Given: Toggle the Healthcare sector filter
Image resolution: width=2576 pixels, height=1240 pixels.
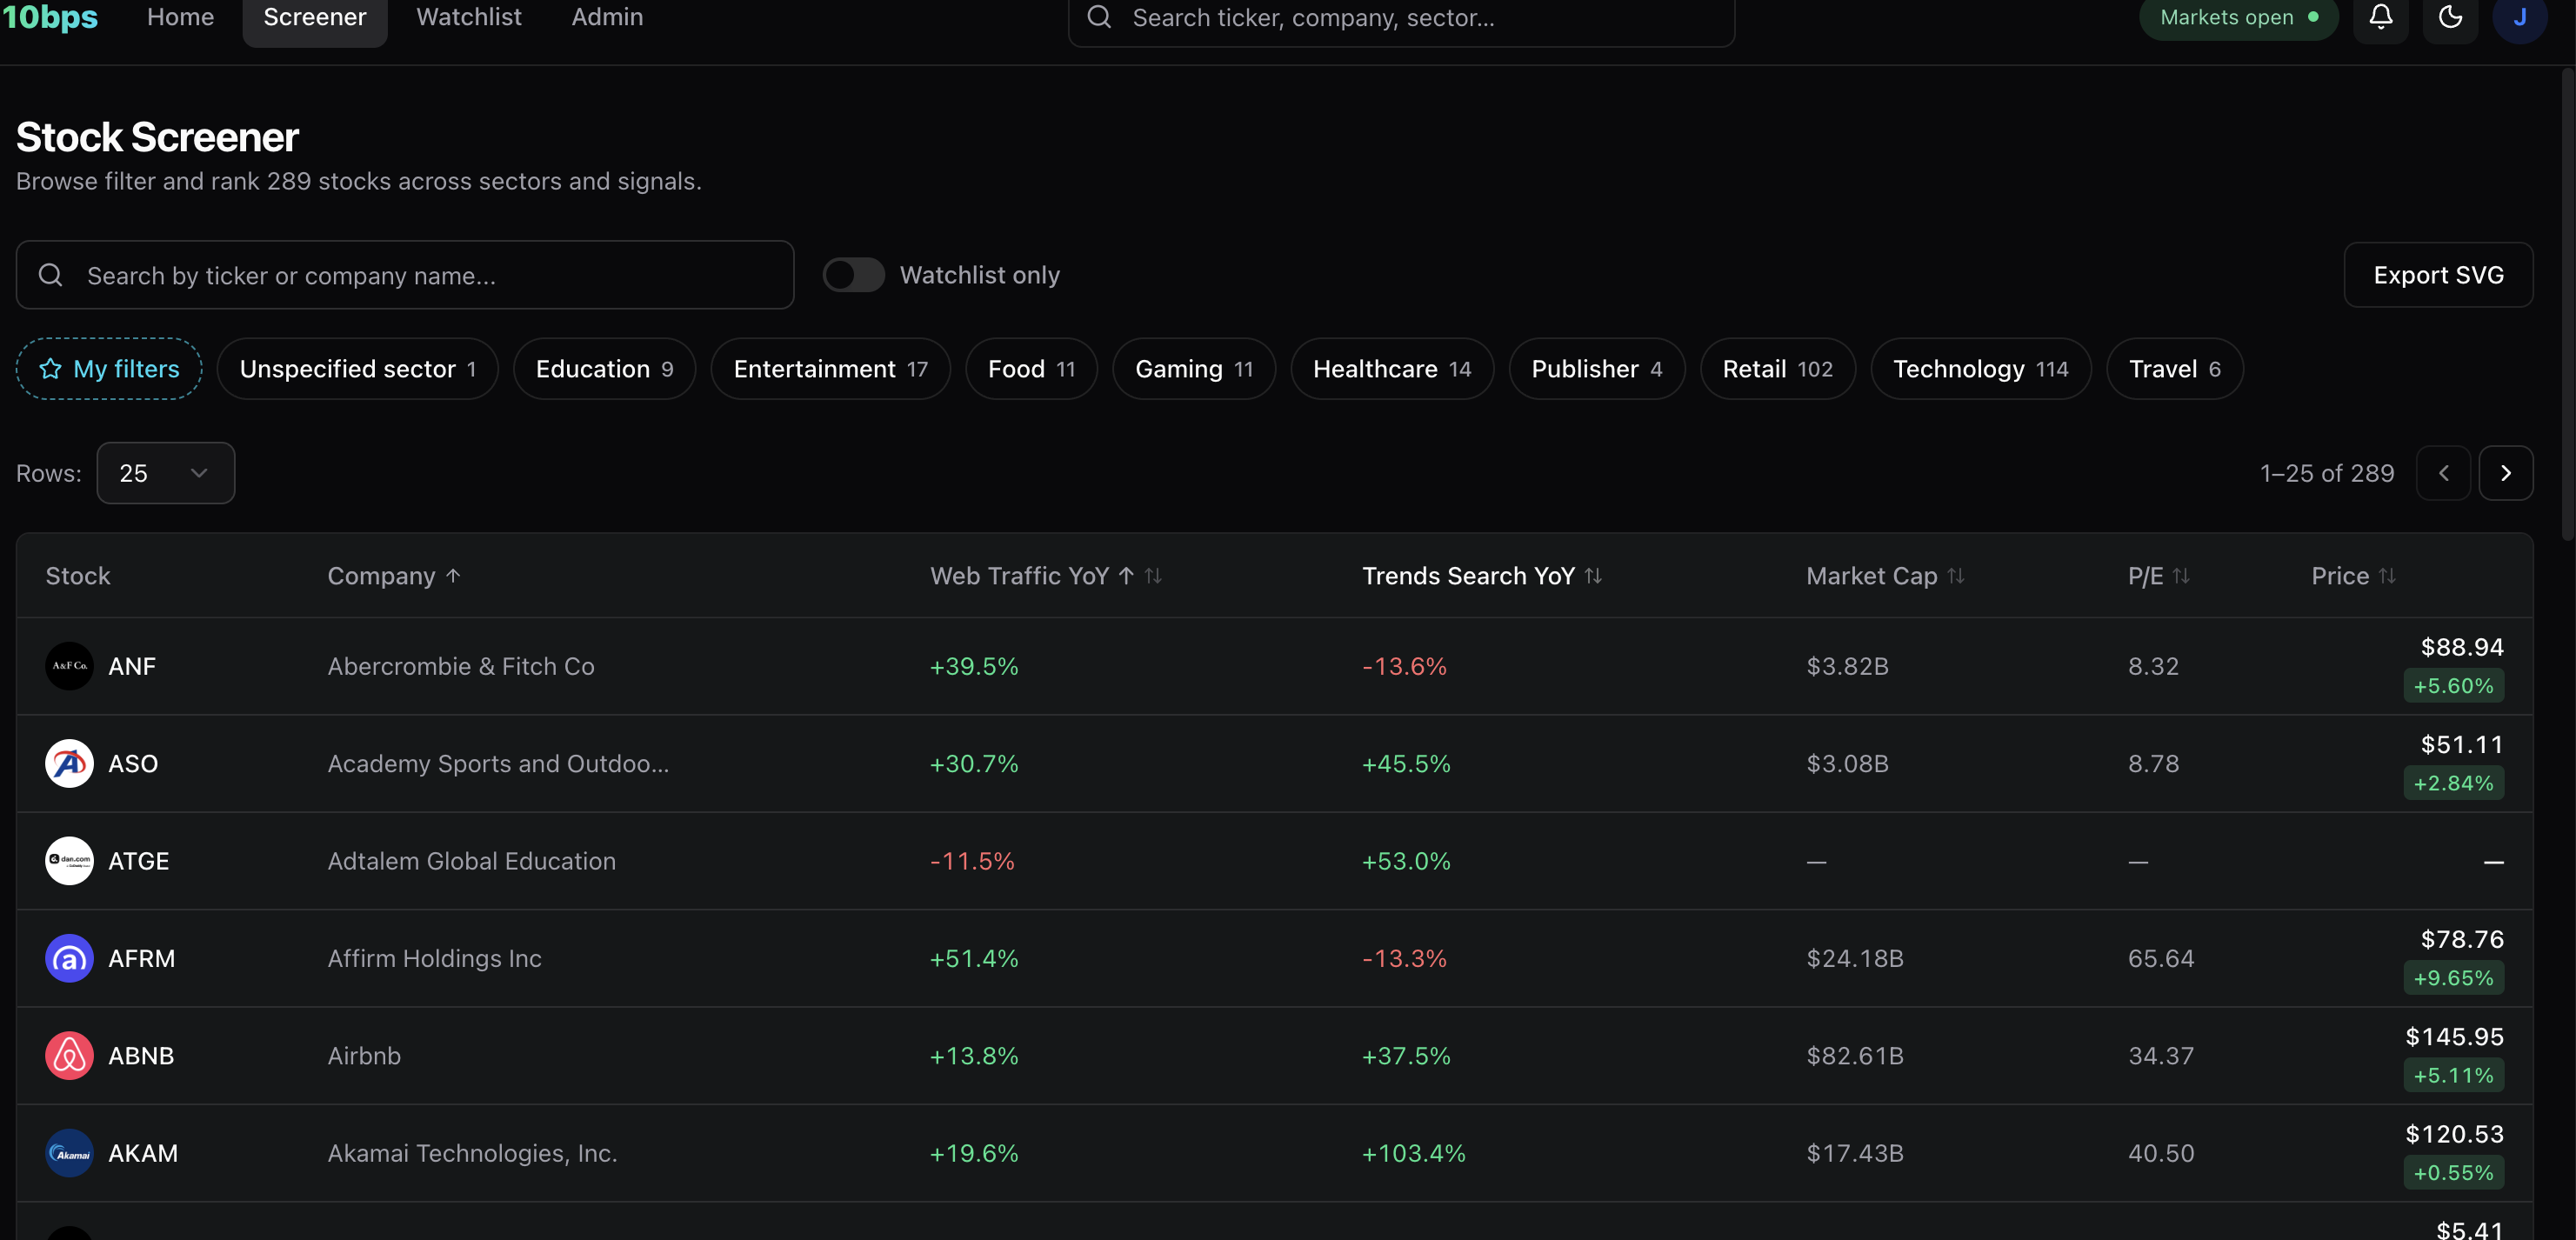Looking at the screenshot, I should 1392,369.
